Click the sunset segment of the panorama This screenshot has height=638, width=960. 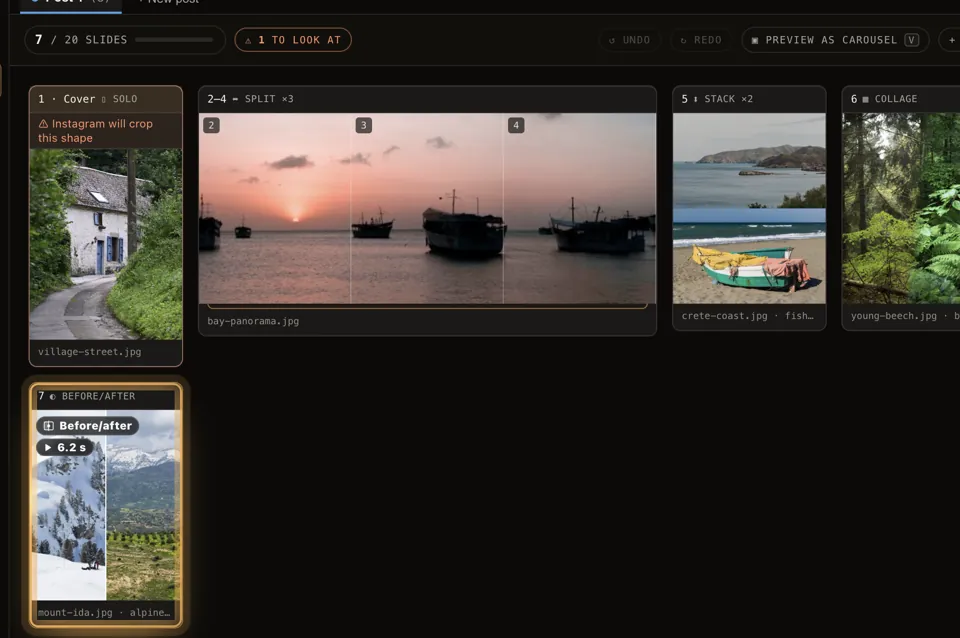point(275,208)
